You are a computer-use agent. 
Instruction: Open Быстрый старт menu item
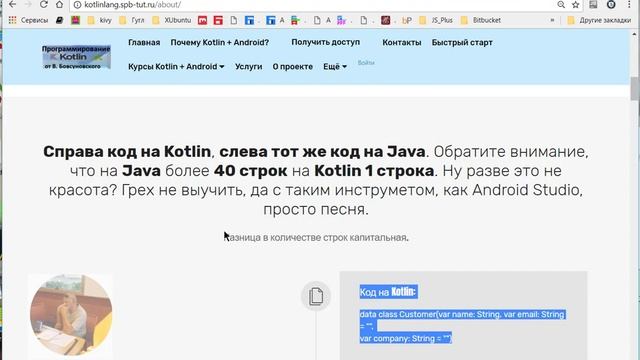[x=462, y=42]
